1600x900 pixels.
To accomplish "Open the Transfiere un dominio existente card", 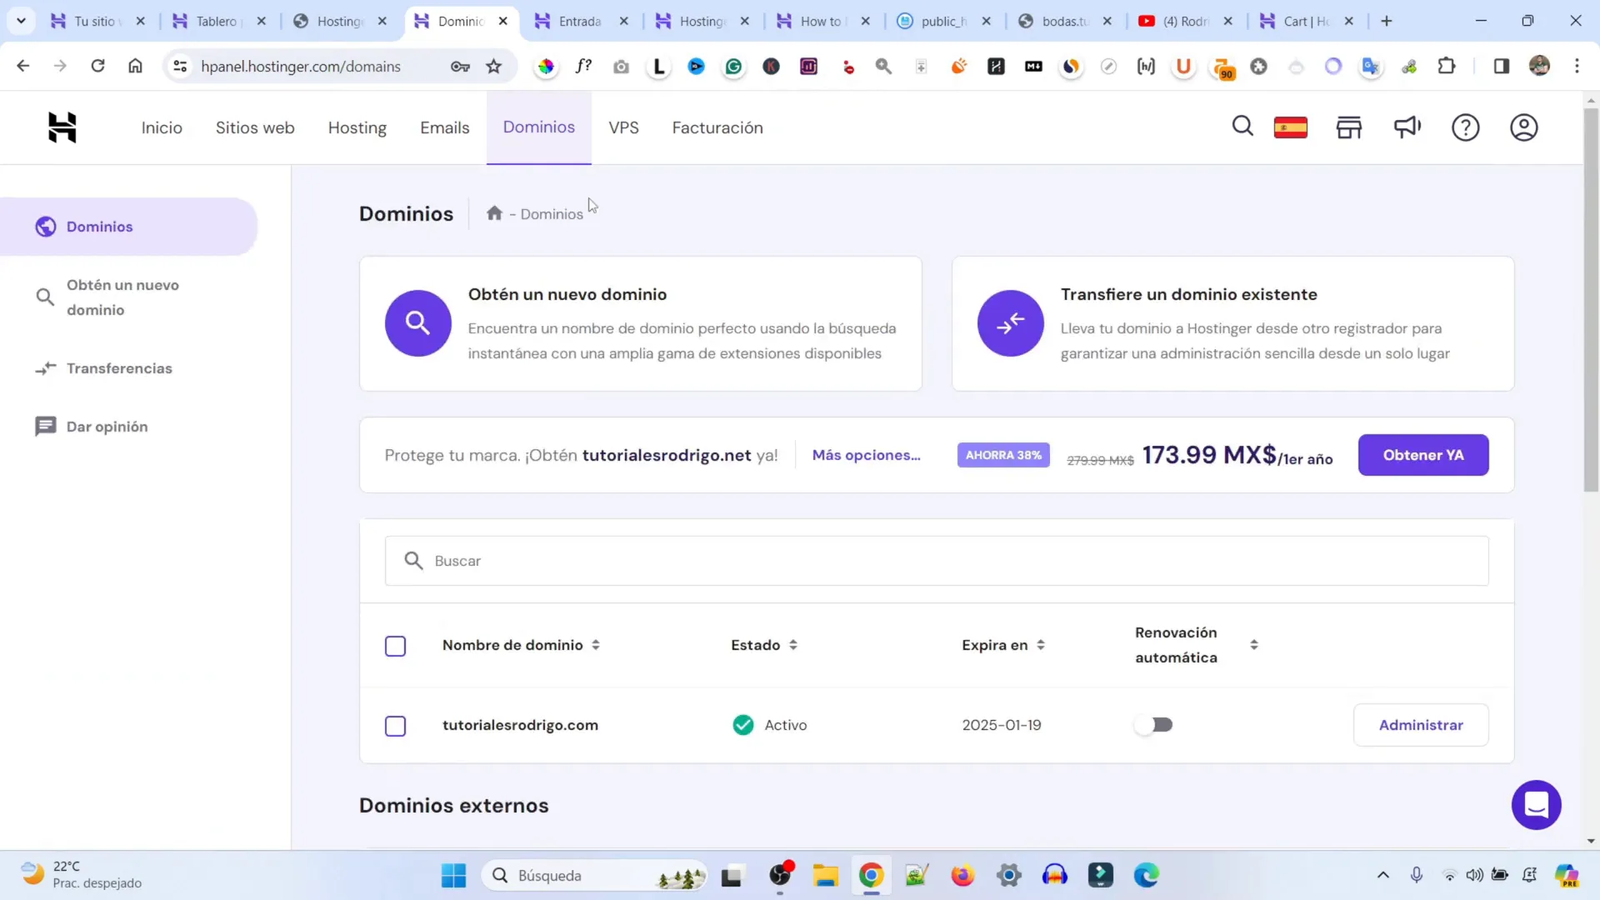I will [1233, 323].
